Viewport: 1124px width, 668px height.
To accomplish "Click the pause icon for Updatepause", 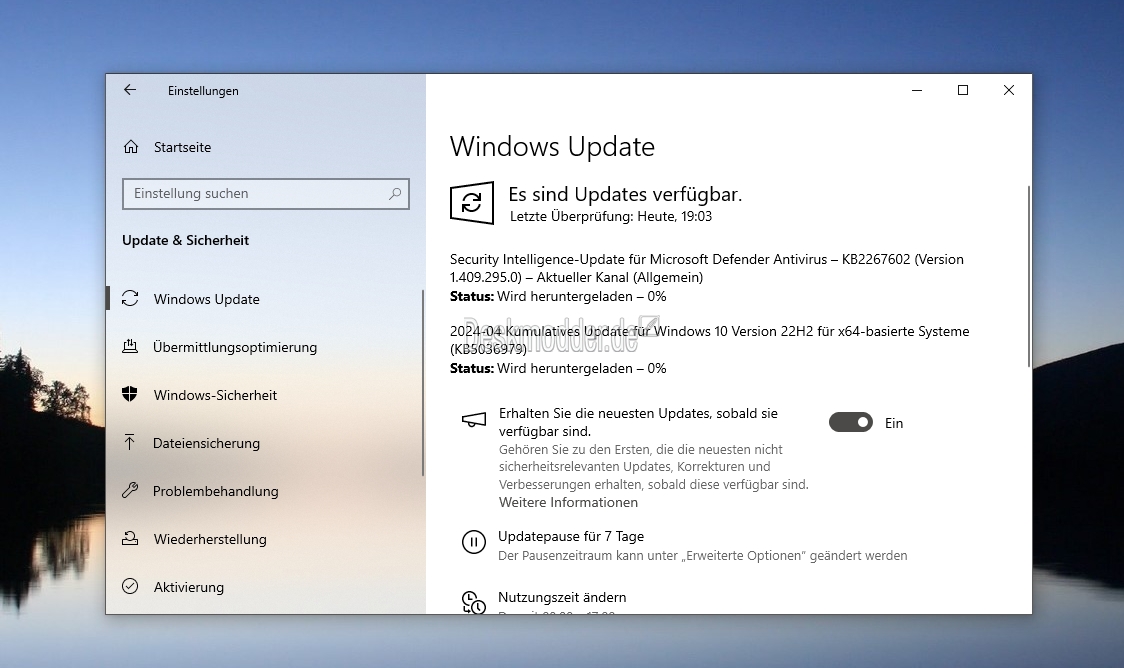I will [x=474, y=542].
